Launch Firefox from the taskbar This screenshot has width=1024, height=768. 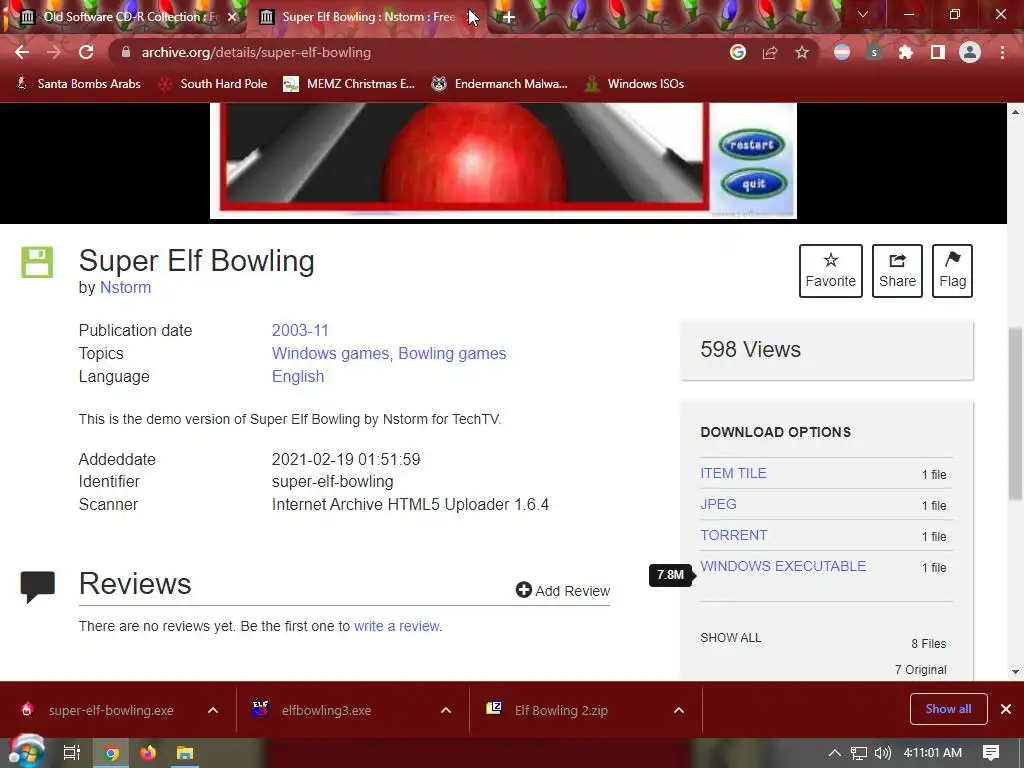point(148,753)
